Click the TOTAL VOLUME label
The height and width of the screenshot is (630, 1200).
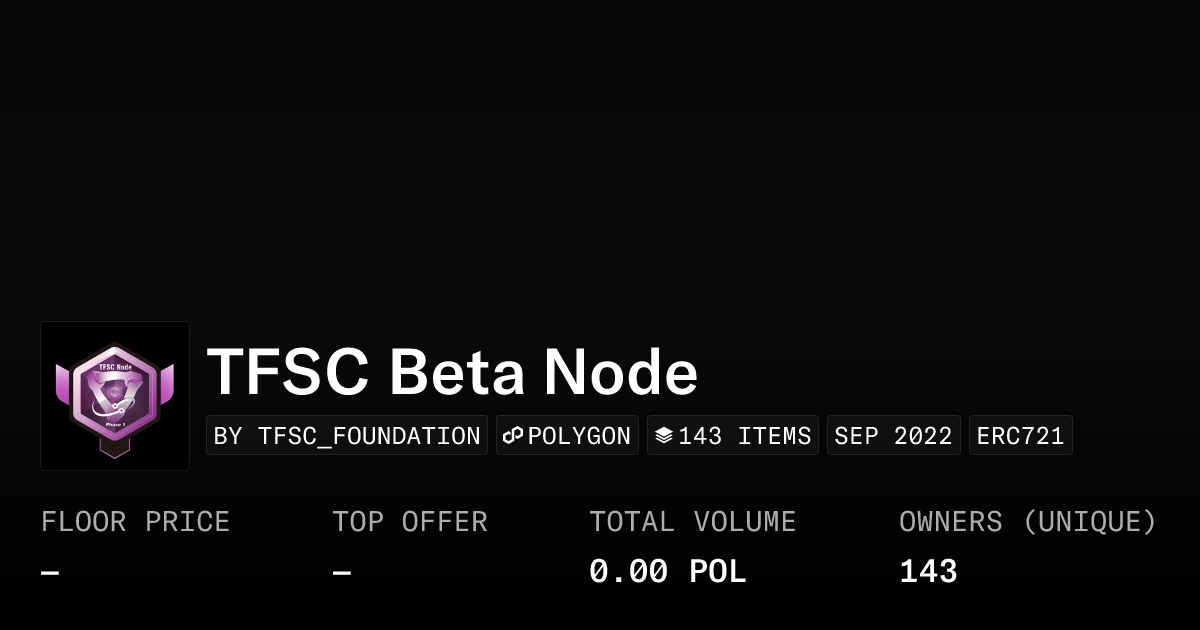(692, 522)
